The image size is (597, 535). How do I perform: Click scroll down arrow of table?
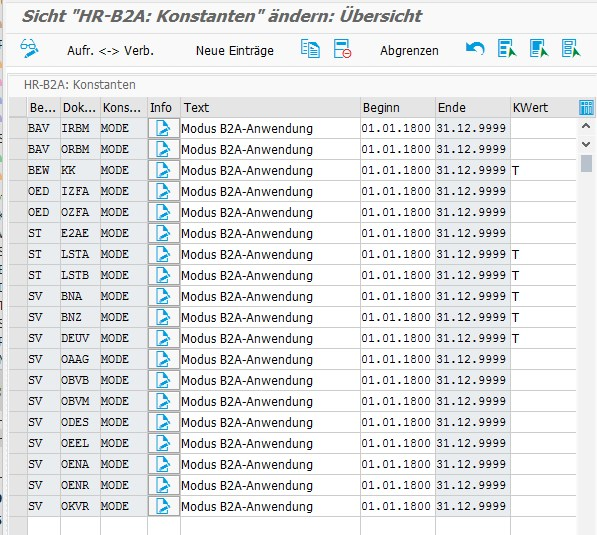pos(586,144)
